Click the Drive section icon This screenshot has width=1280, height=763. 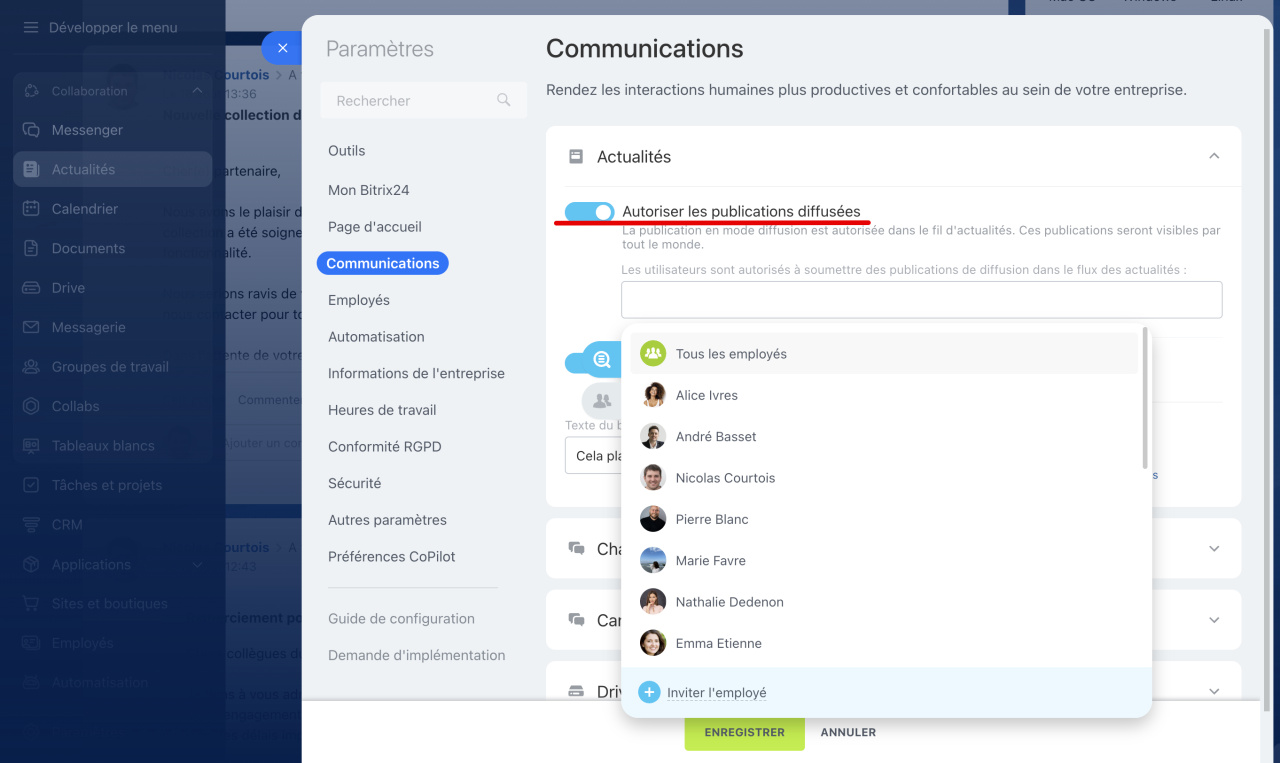pos(576,691)
